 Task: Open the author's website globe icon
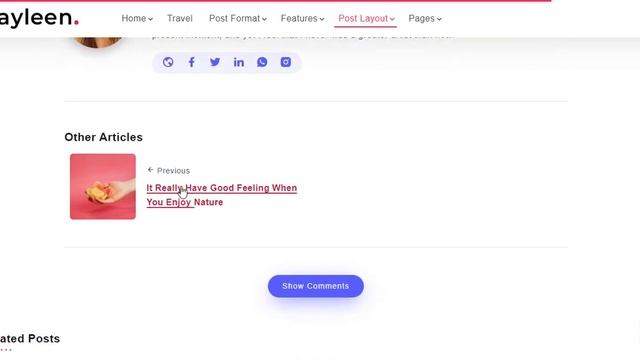pyautogui.click(x=168, y=62)
